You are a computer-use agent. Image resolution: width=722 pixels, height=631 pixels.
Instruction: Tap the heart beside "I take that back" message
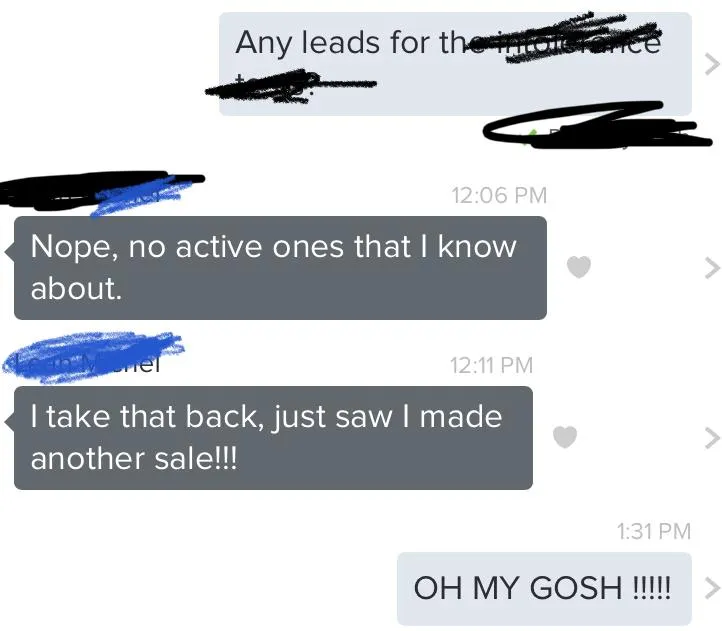(565, 437)
